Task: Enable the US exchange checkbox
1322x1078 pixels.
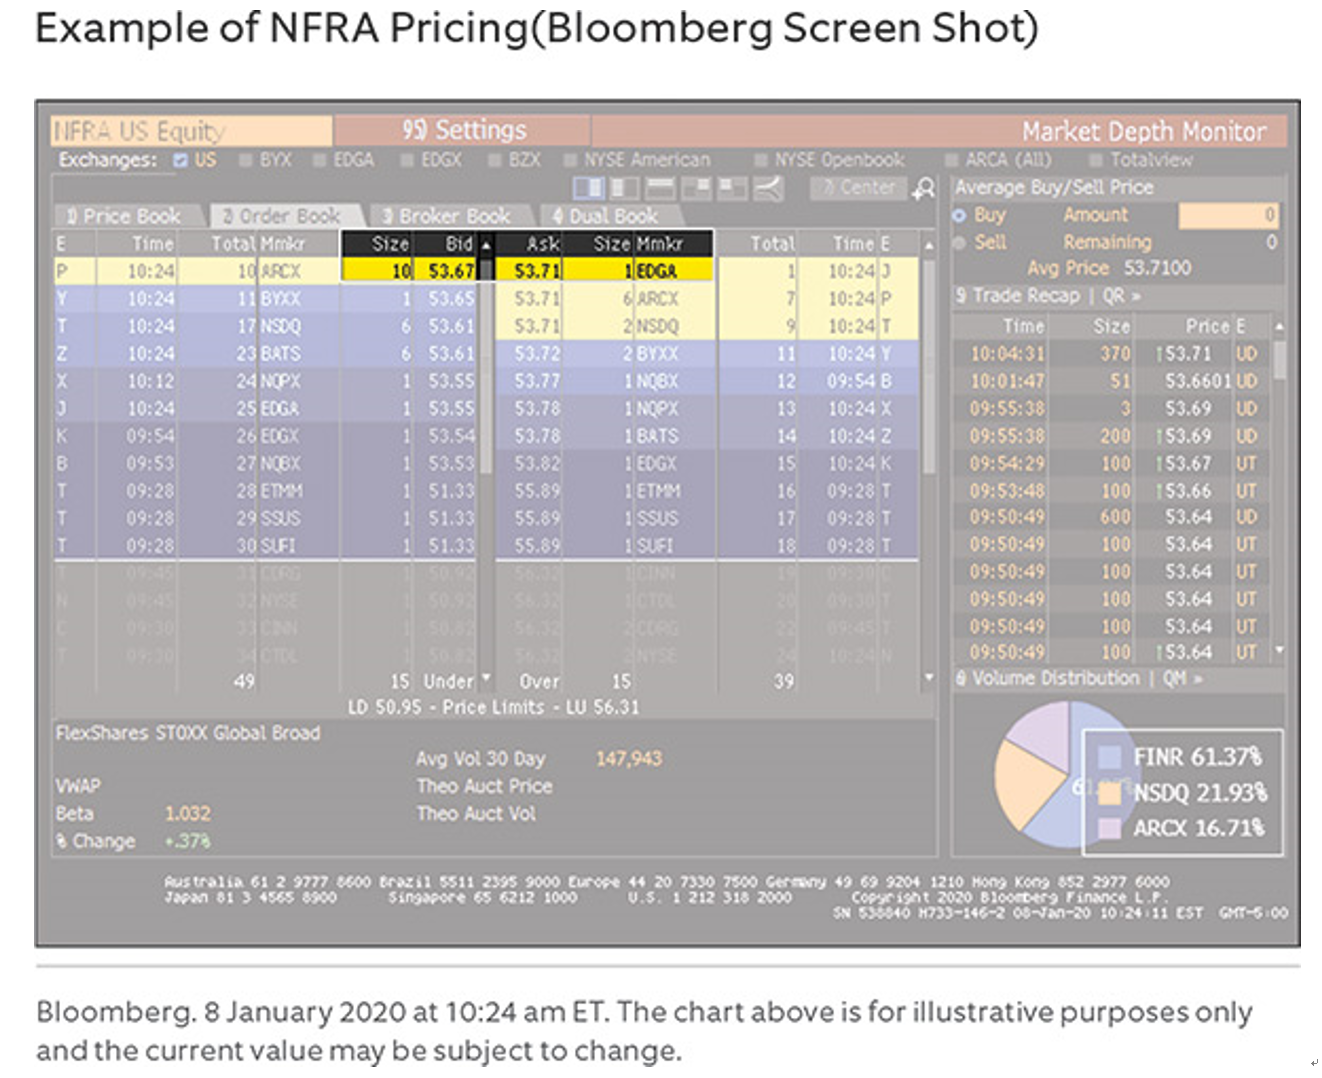Action: (180, 160)
